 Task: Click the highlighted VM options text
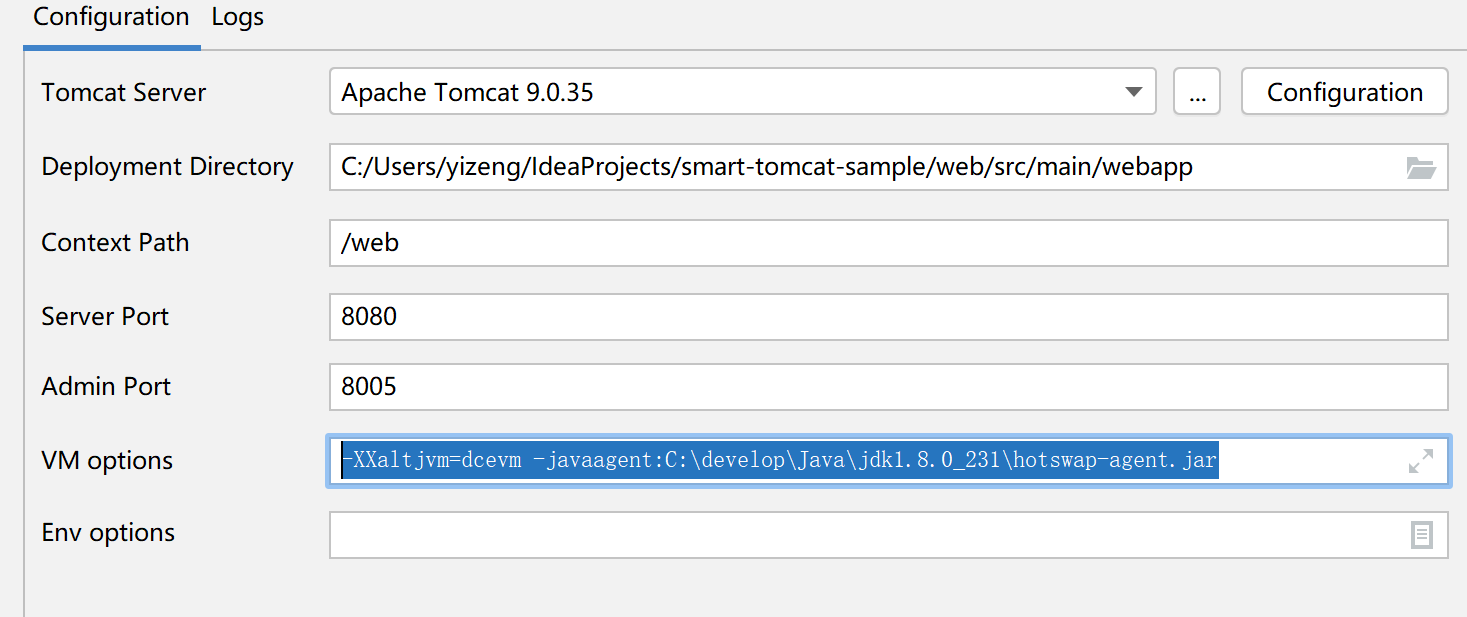coord(778,460)
